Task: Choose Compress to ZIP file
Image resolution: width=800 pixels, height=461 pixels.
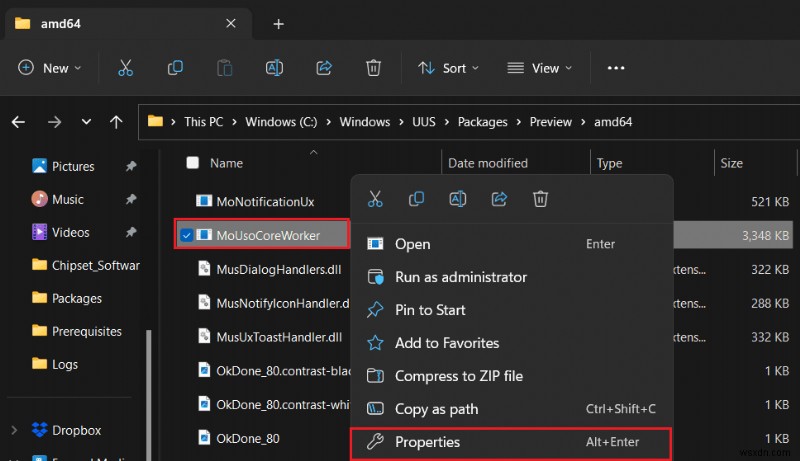Action: [x=511, y=376]
